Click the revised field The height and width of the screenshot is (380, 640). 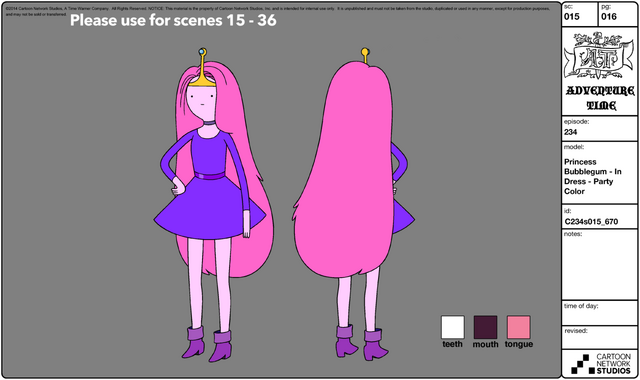[x=599, y=338]
